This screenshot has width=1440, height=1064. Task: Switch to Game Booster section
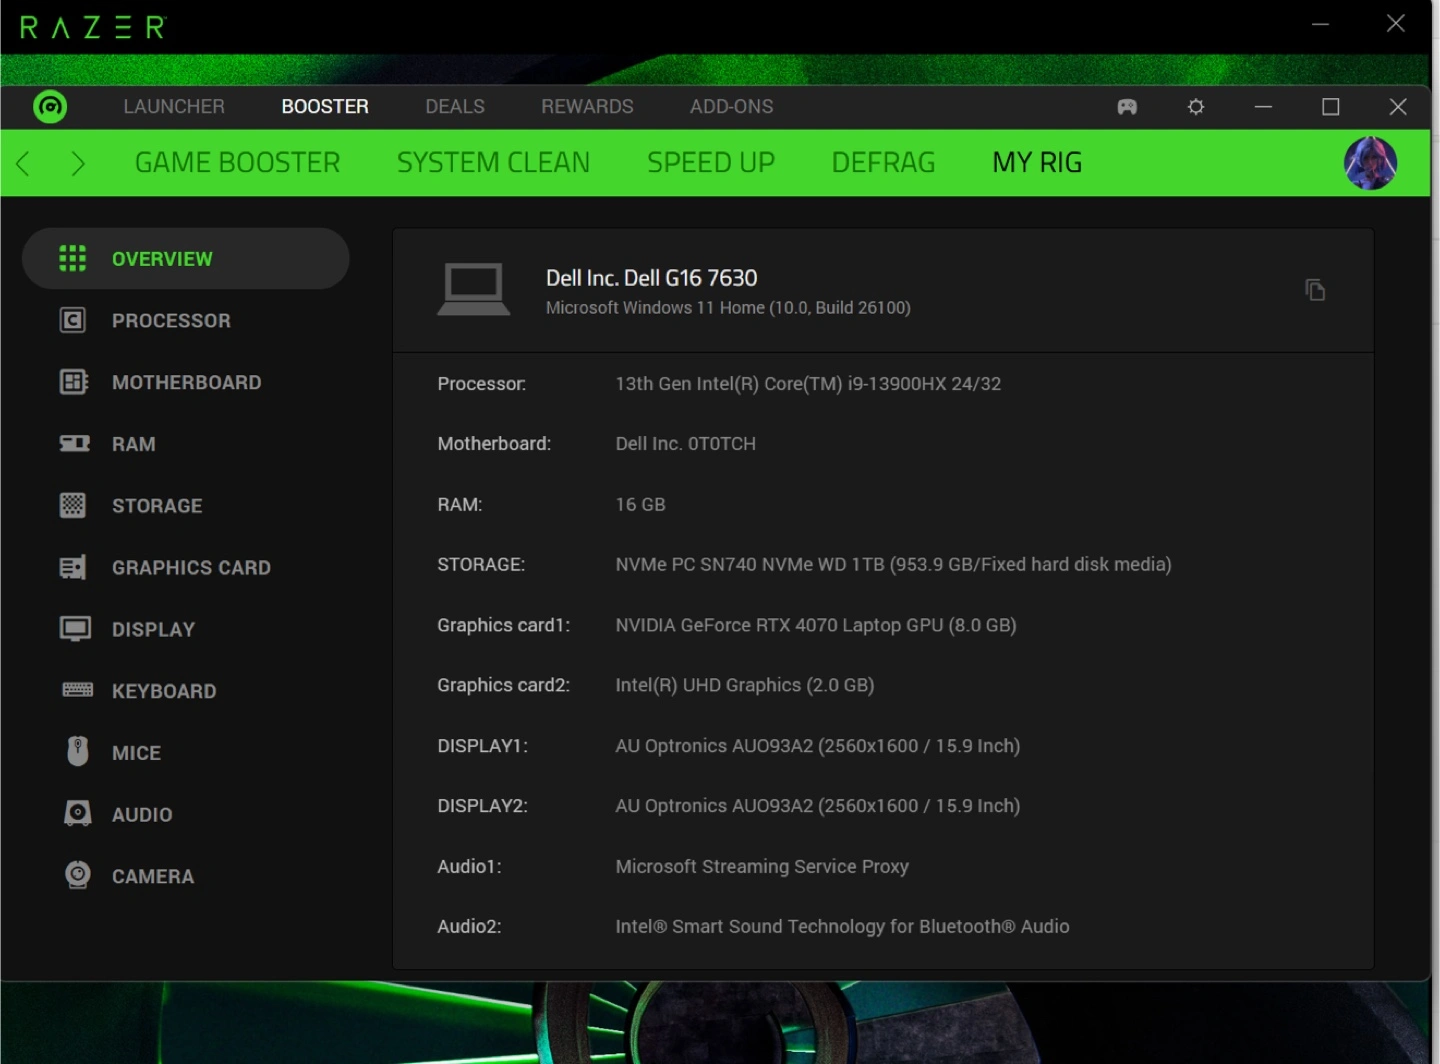point(237,162)
